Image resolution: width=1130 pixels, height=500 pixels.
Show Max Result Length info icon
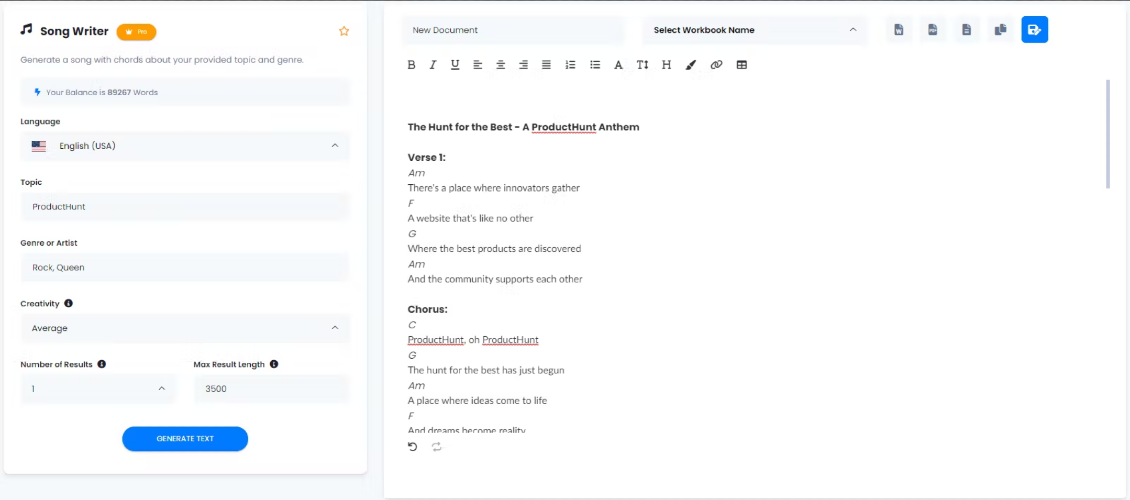[x=274, y=364]
